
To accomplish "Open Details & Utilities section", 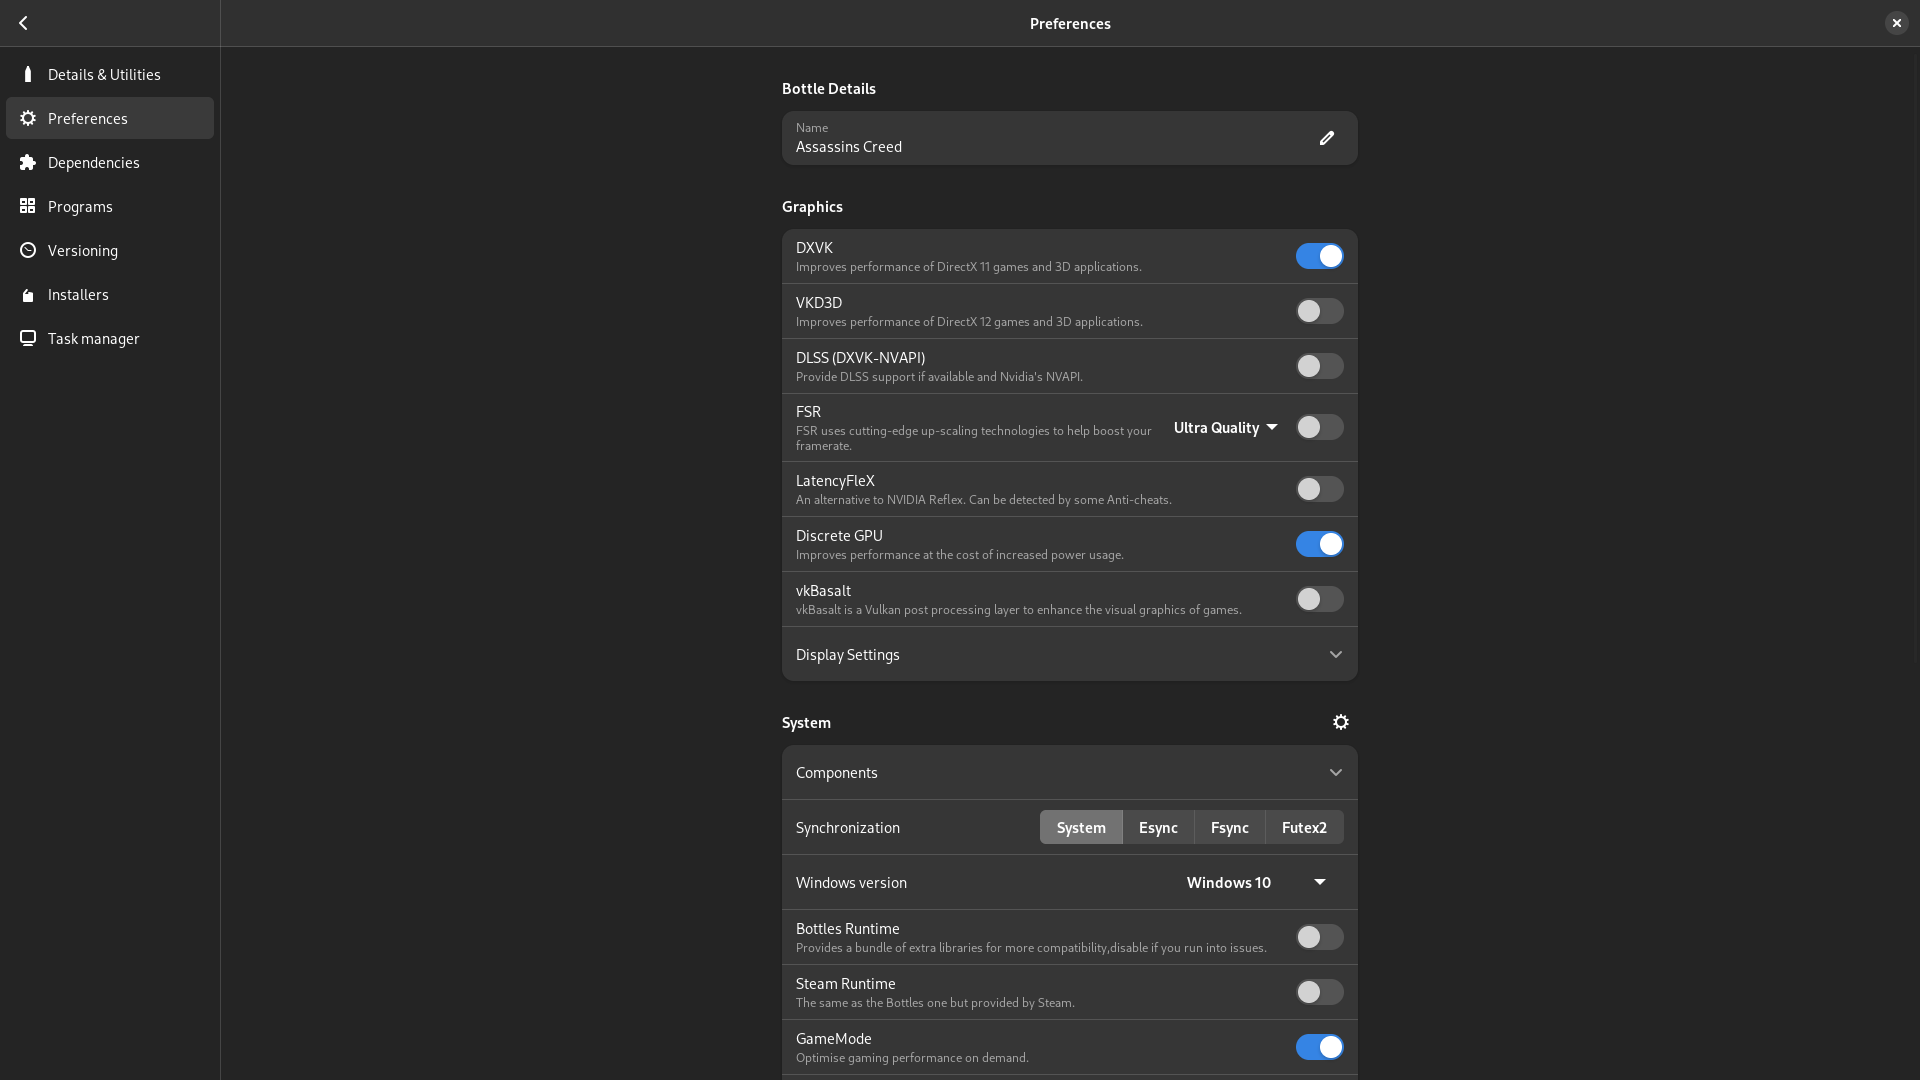I will coord(103,74).
